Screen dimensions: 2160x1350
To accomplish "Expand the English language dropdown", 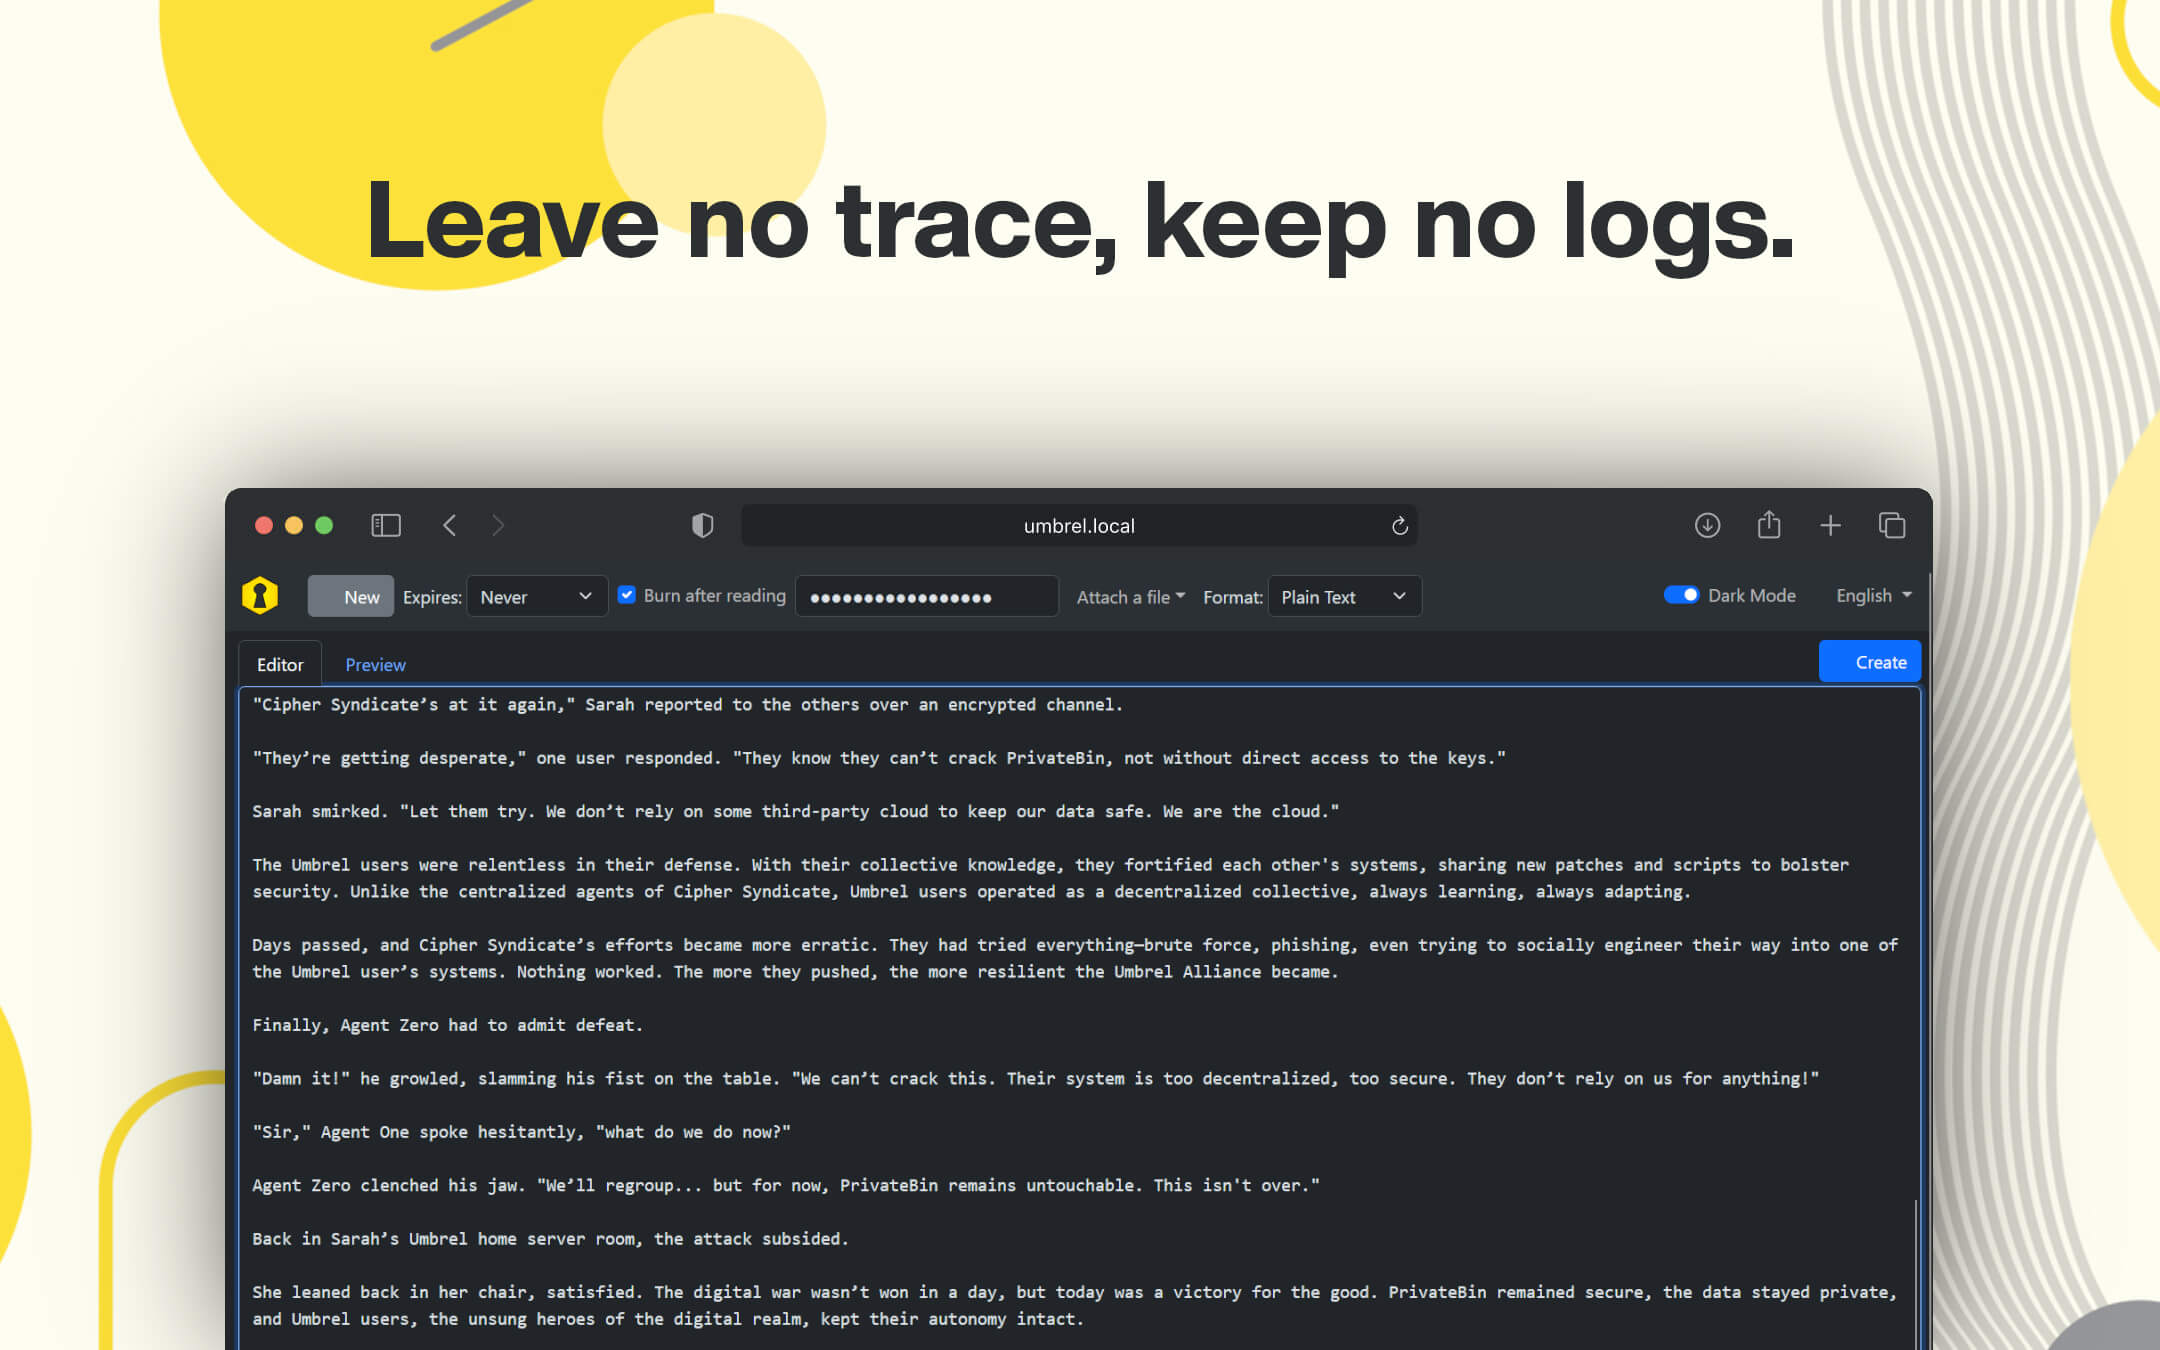I will pos(1872,595).
